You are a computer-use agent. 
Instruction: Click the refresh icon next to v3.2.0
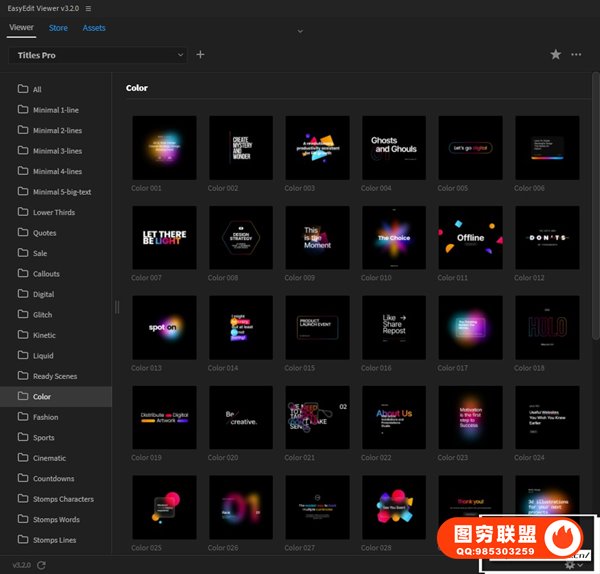pyautogui.click(x=41, y=565)
